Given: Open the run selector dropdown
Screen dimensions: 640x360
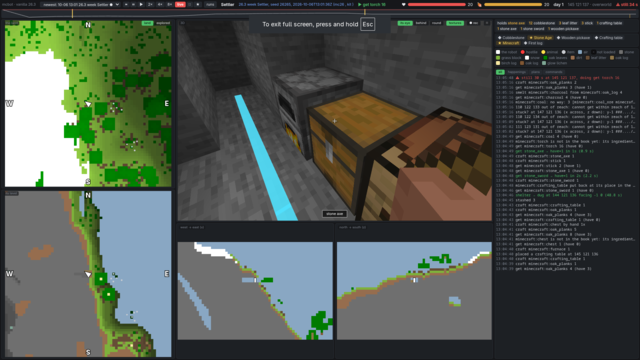Looking at the screenshot, I should tap(80, 4).
